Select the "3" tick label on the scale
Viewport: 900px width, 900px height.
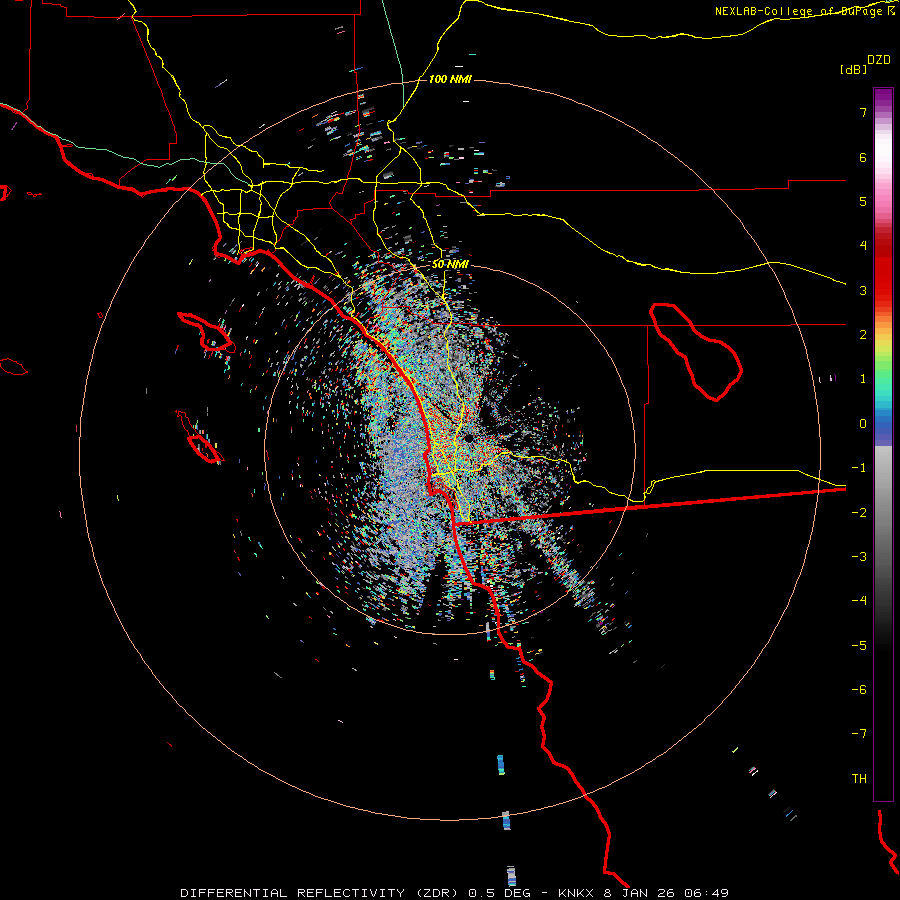click(863, 290)
